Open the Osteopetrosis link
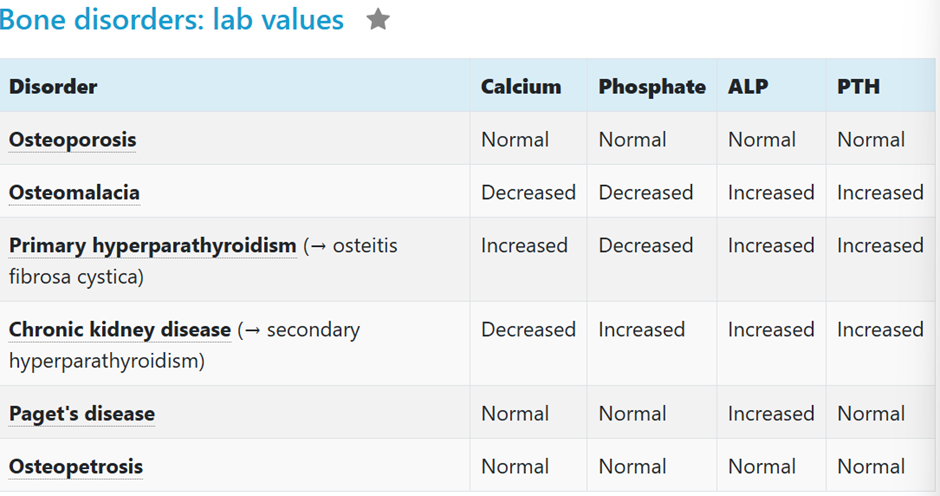The width and height of the screenshot is (940, 496). [x=76, y=467]
